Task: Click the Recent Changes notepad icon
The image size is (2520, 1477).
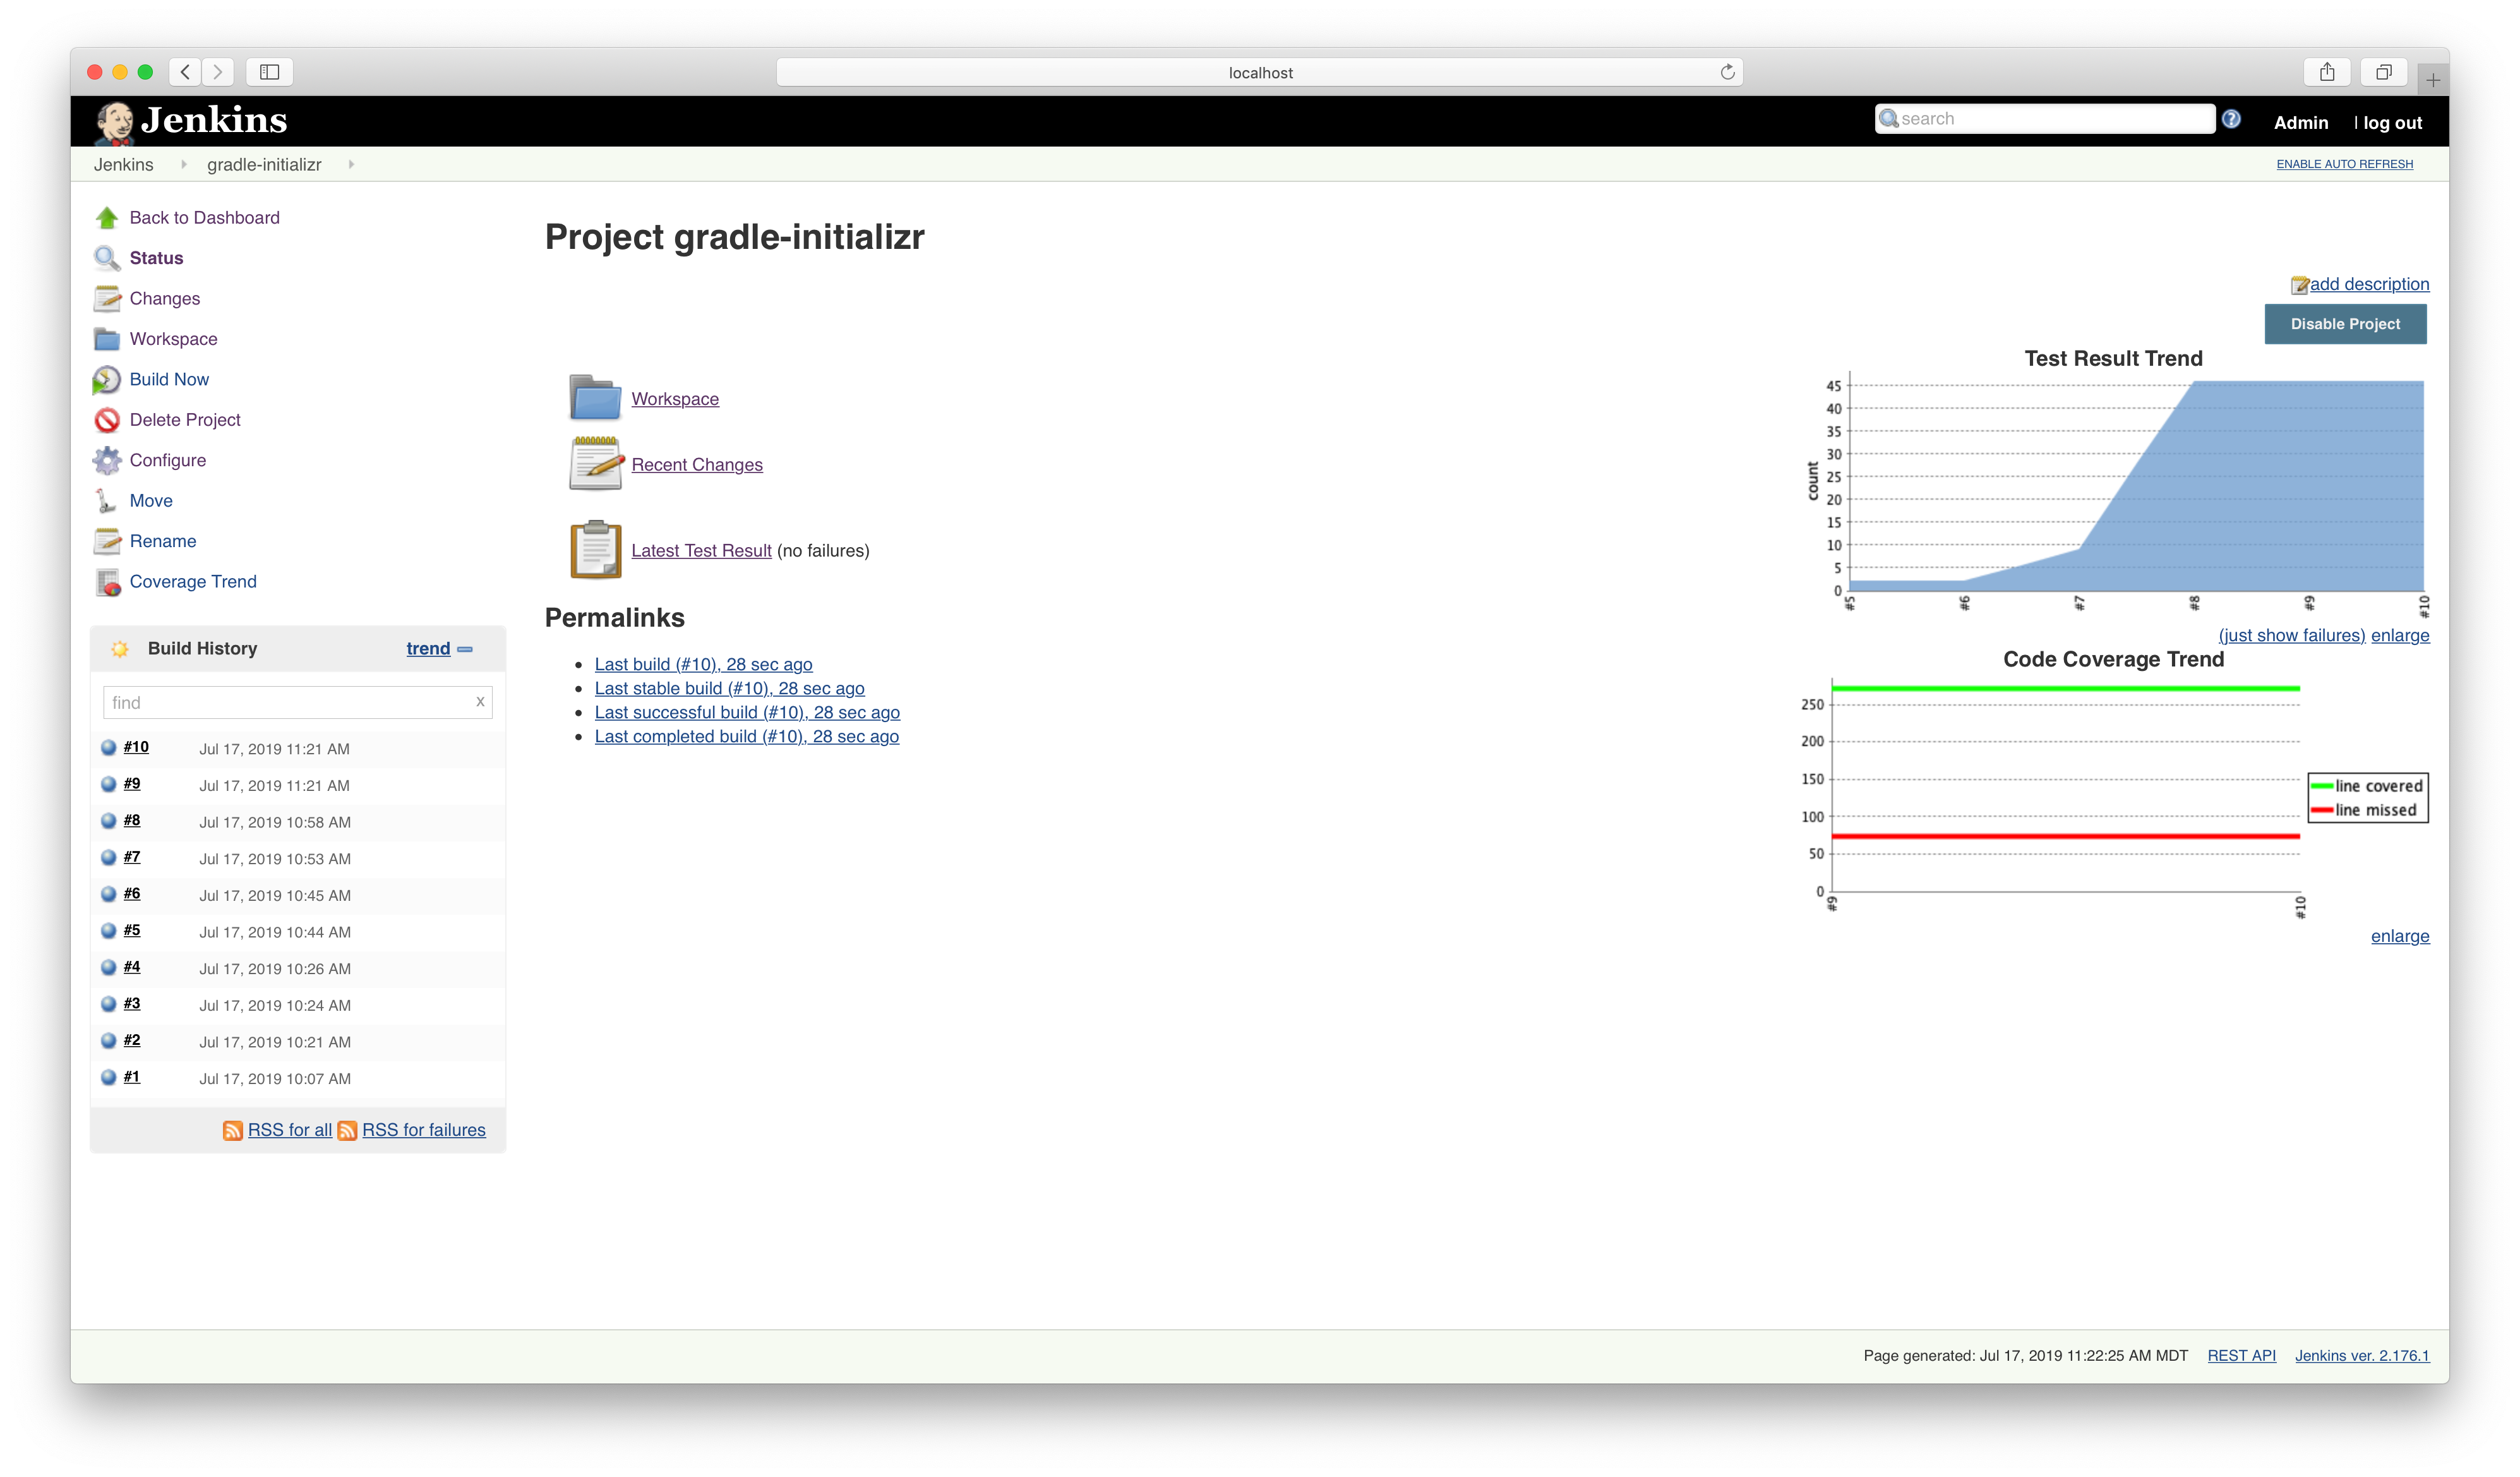Action: coord(595,464)
